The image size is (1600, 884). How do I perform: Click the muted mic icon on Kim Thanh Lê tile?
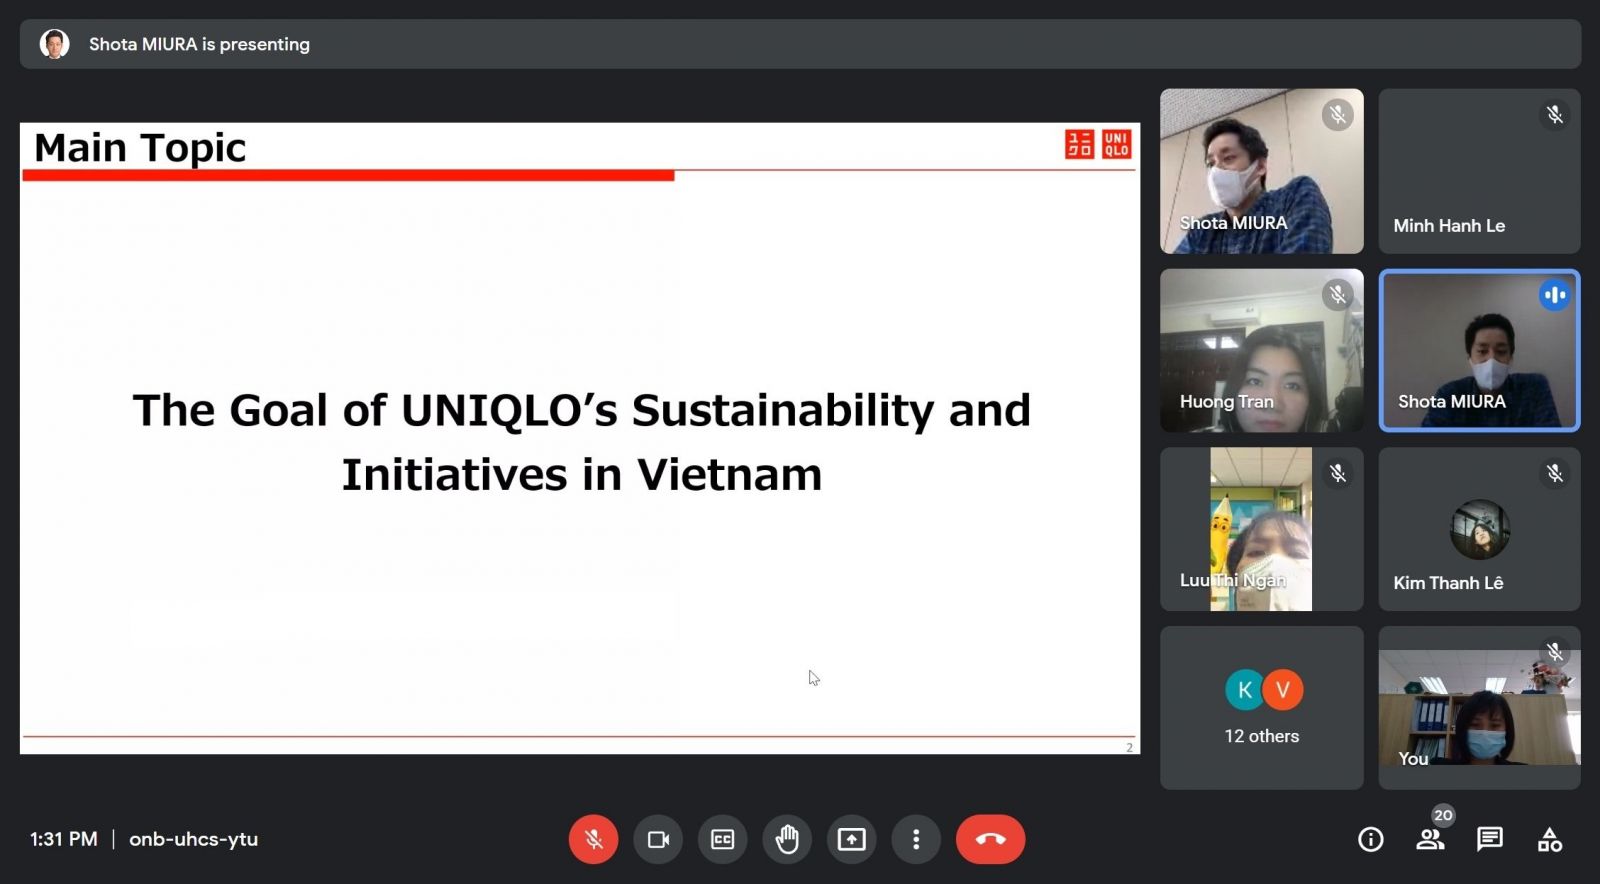tap(1555, 473)
